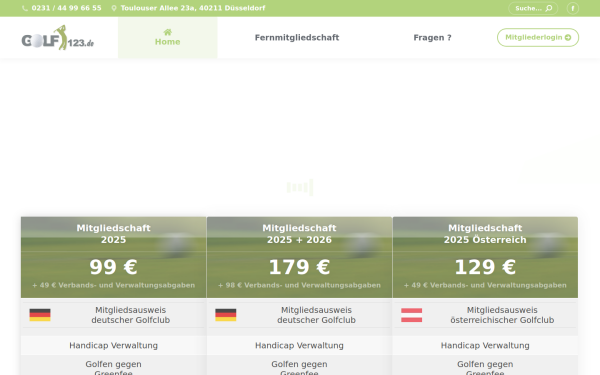Image resolution: width=600 pixels, height=375 pixels.
Task: Open the Fragen ? menu item
Action: pos(432,38)
